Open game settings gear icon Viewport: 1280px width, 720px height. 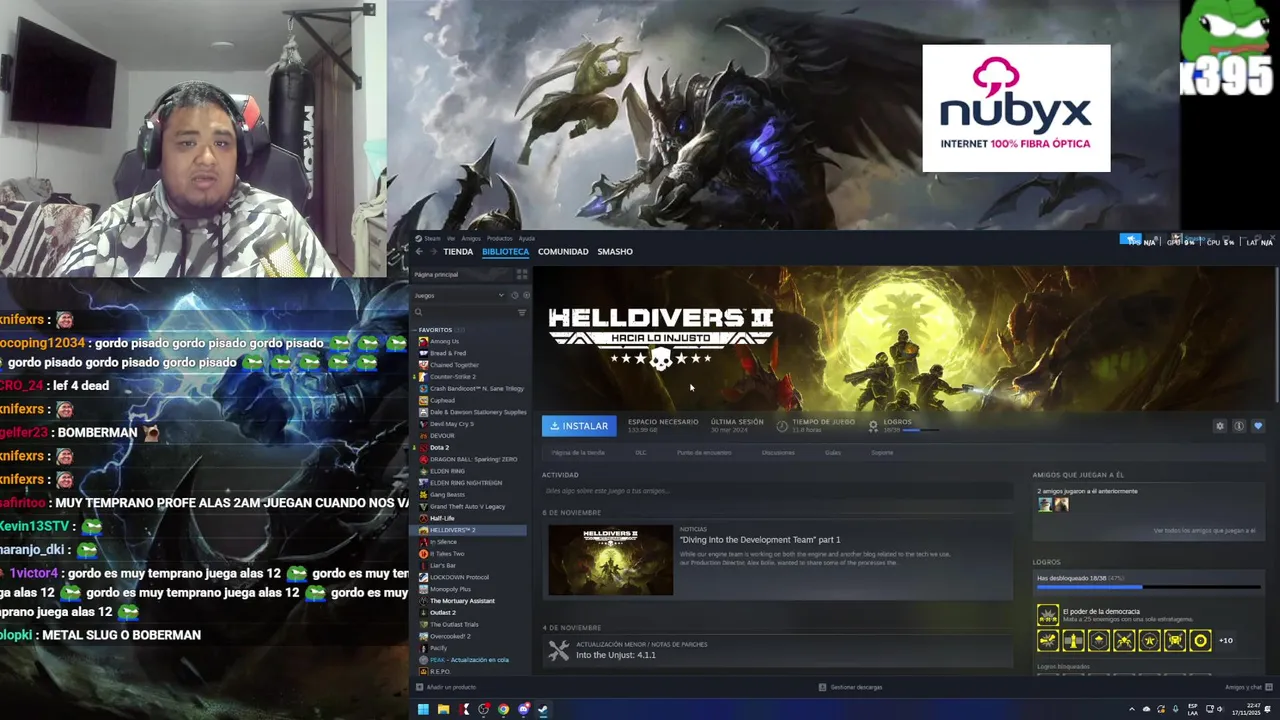click(x=1219, y=426)
